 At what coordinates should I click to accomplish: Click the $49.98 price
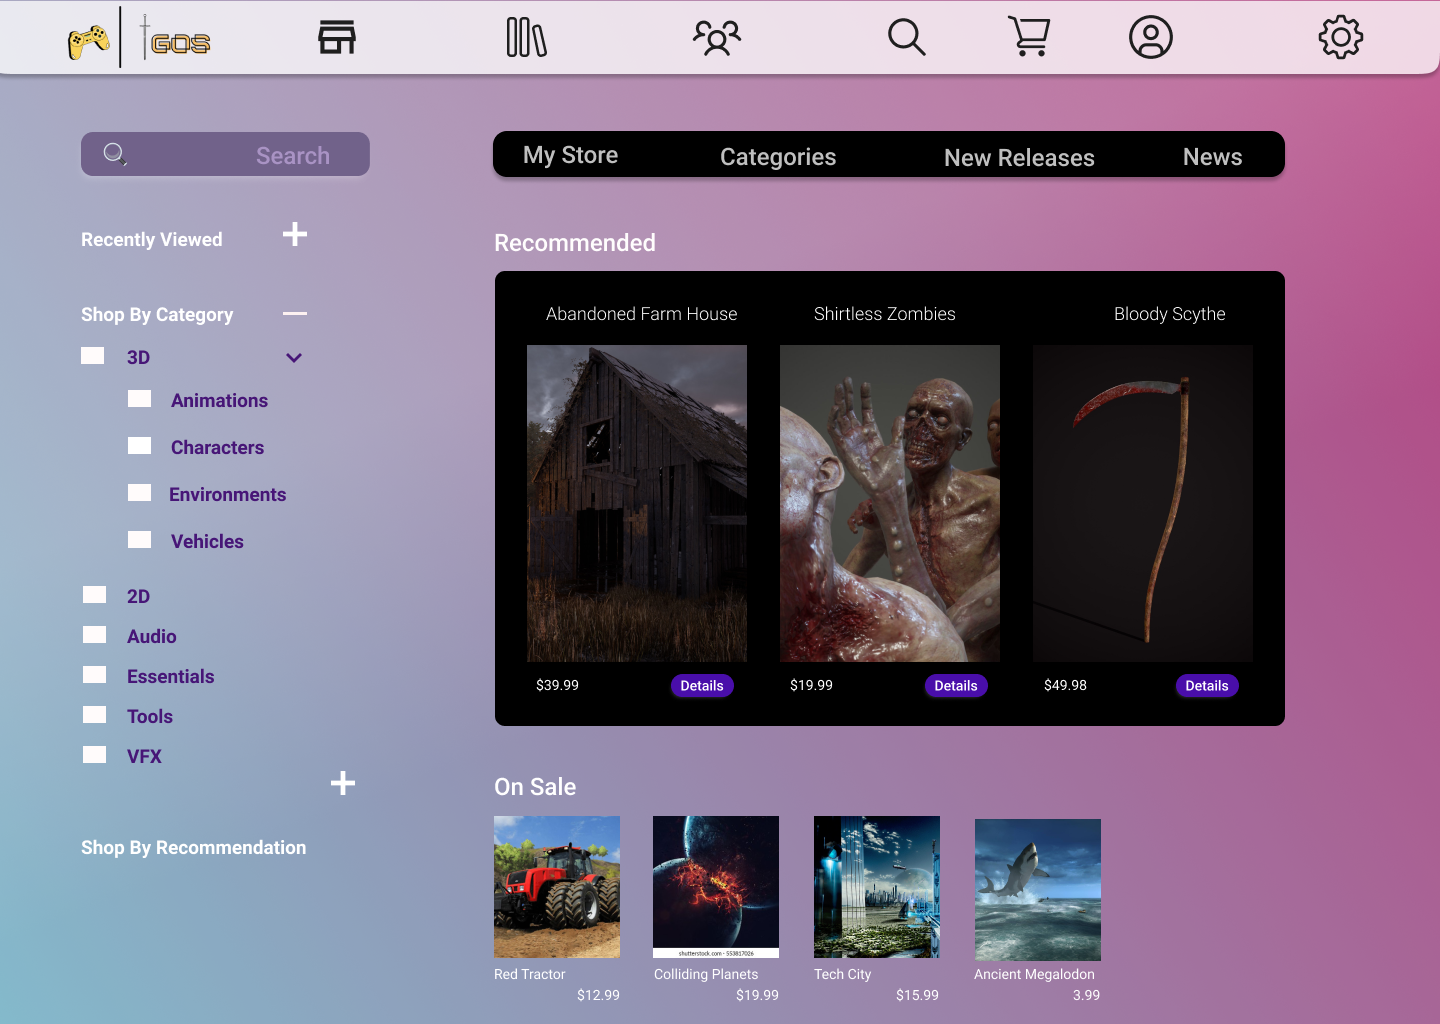coord(1065,685)
